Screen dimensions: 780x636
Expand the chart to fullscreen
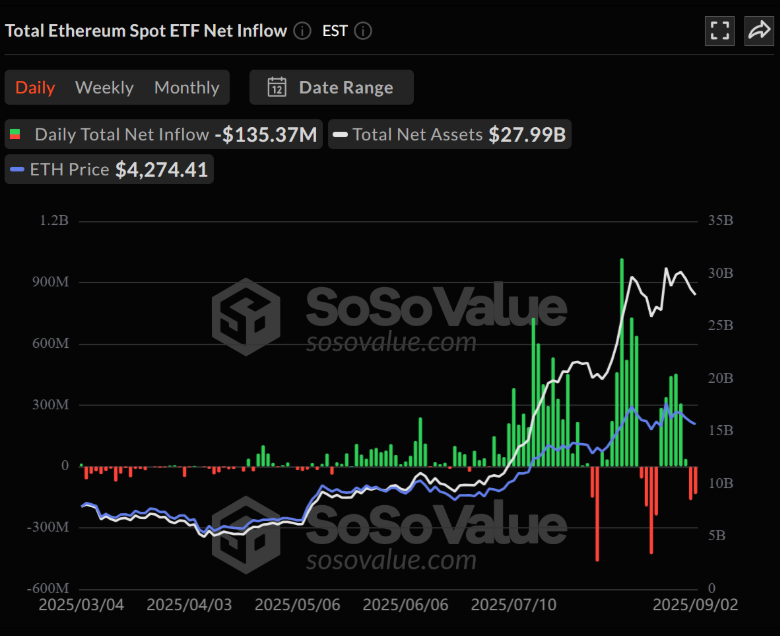click(719, 31)
